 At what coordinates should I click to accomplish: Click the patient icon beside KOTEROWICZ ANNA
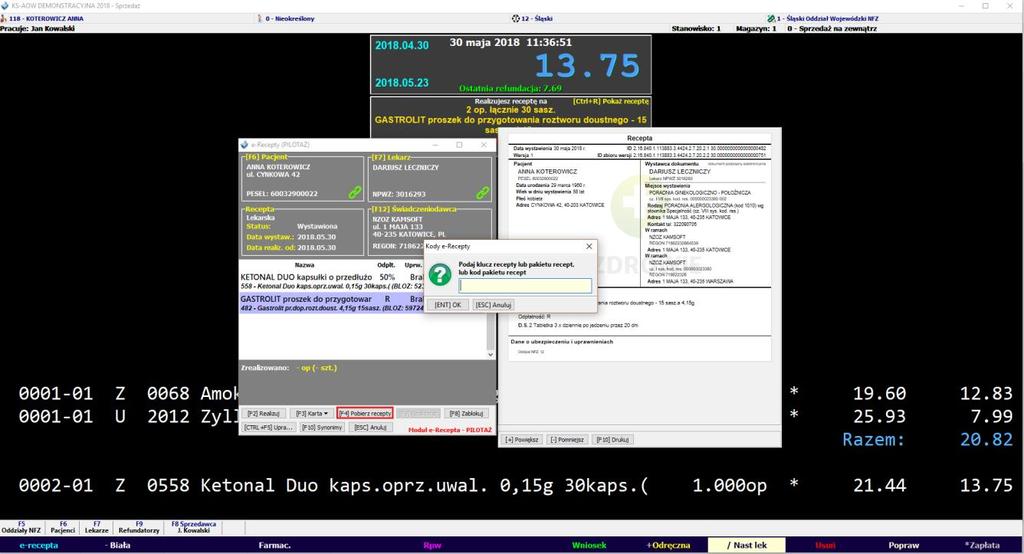tap(4, 18)
